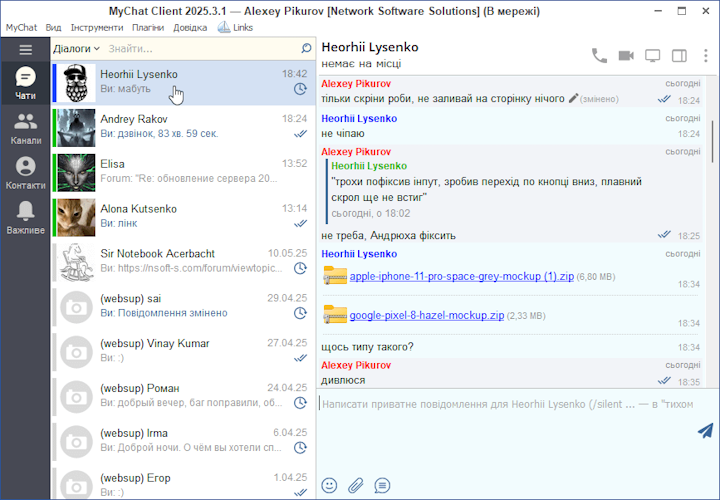Click sender name Alexey Pikurov at top message
720x500 pixels.
coord(356,84)
